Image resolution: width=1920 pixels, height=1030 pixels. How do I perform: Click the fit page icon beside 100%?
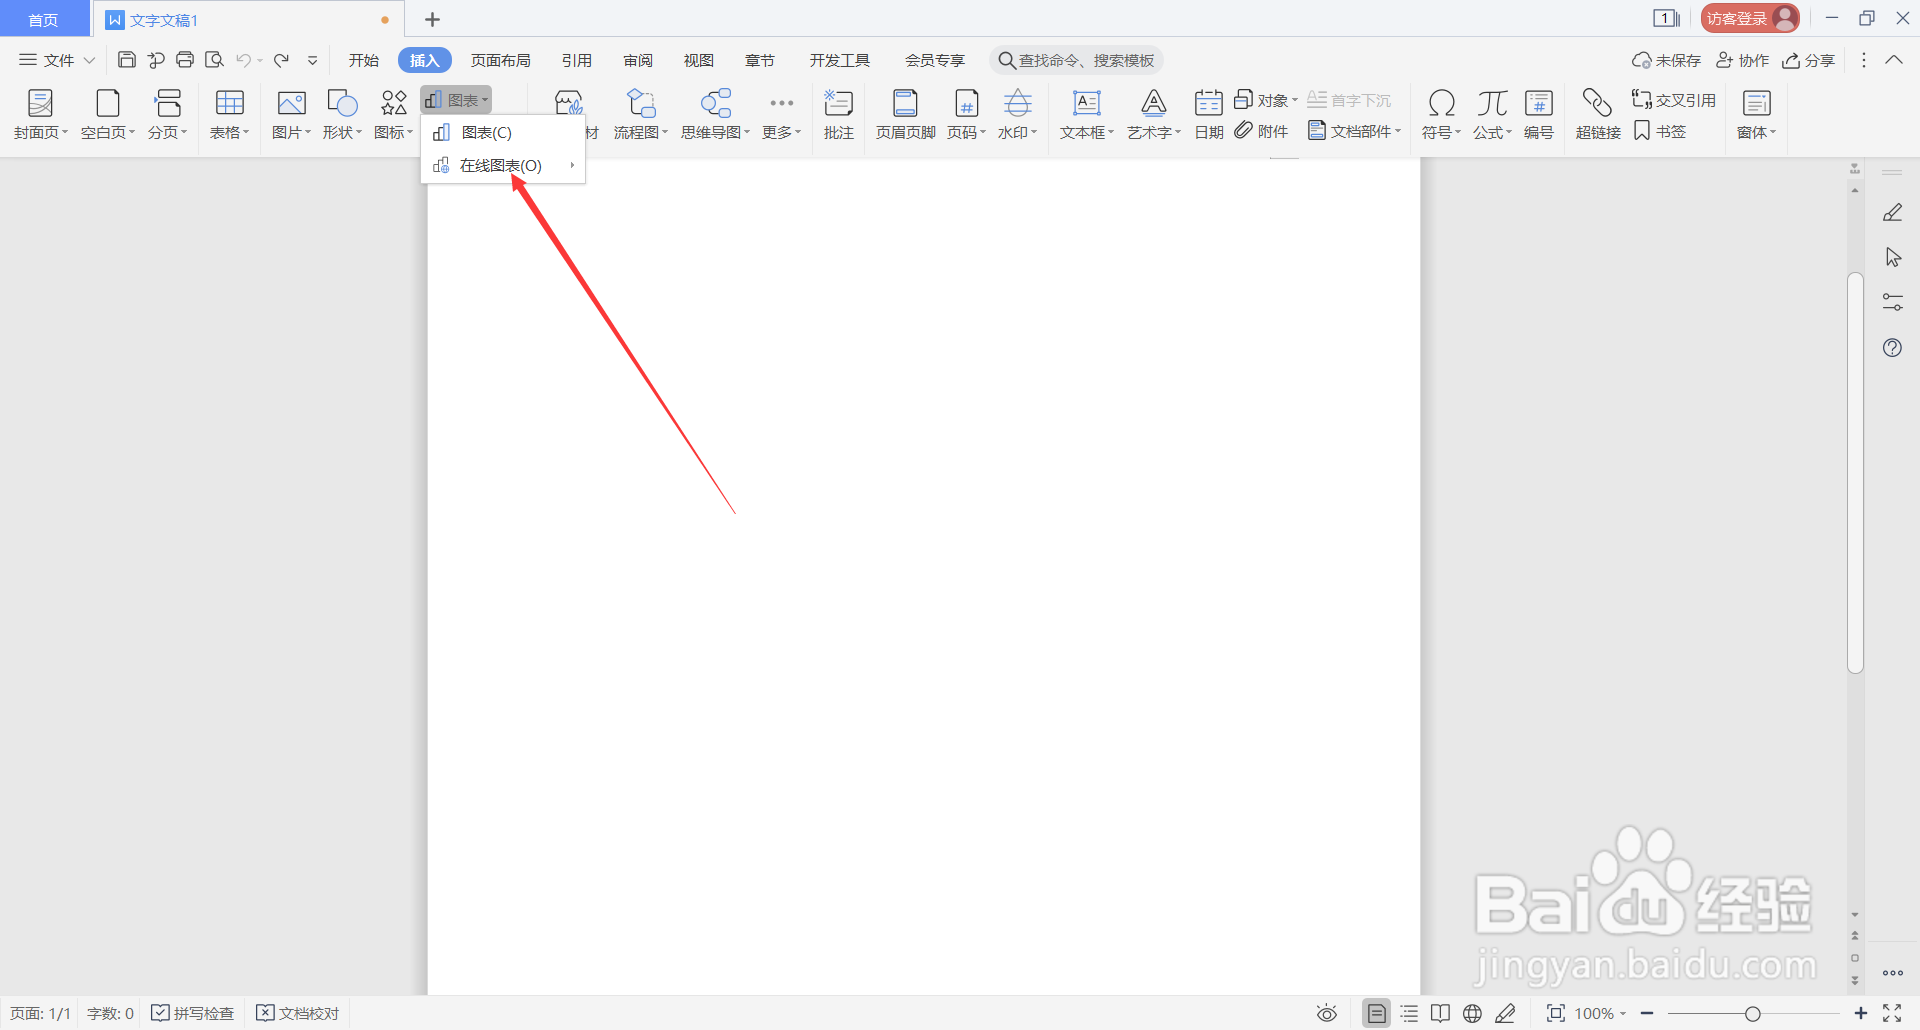(1556, 1013)
